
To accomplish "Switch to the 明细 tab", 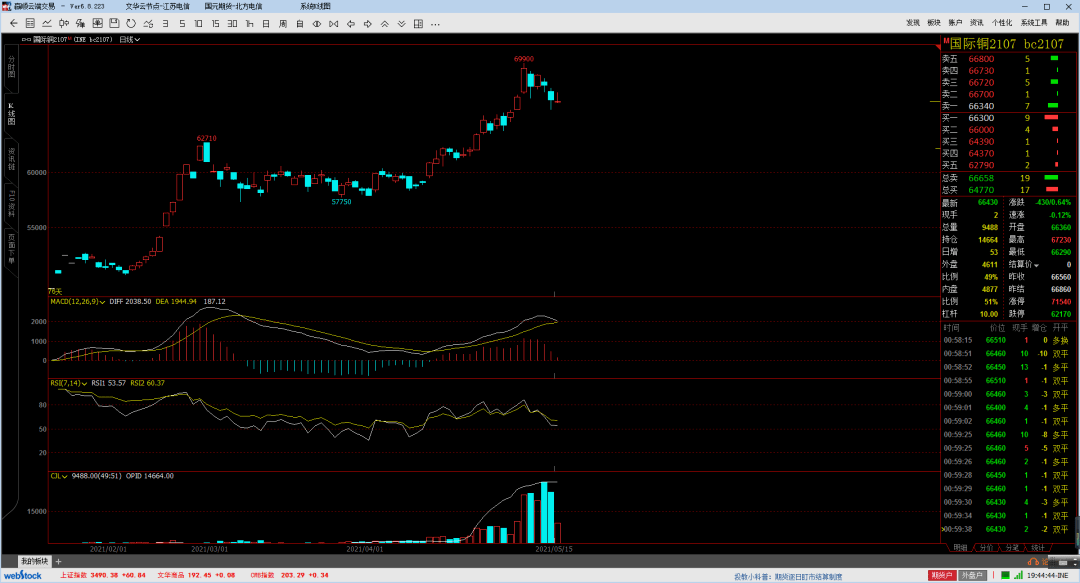I will click(x=960, y=548).
